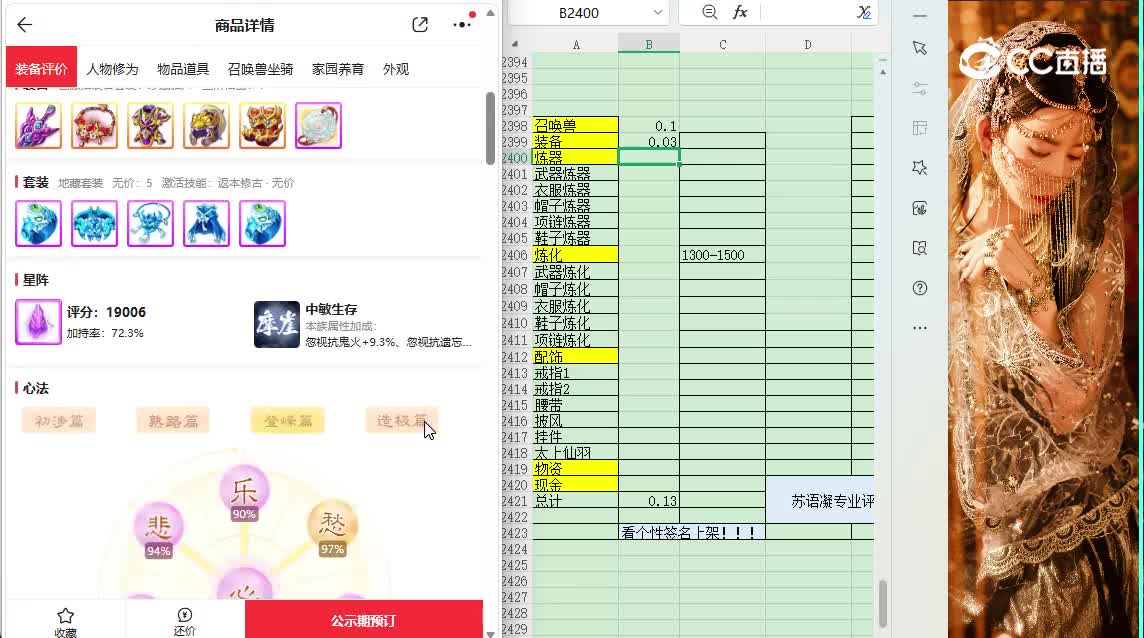
Task: Select column A header
Action: (x=576, y=45)
